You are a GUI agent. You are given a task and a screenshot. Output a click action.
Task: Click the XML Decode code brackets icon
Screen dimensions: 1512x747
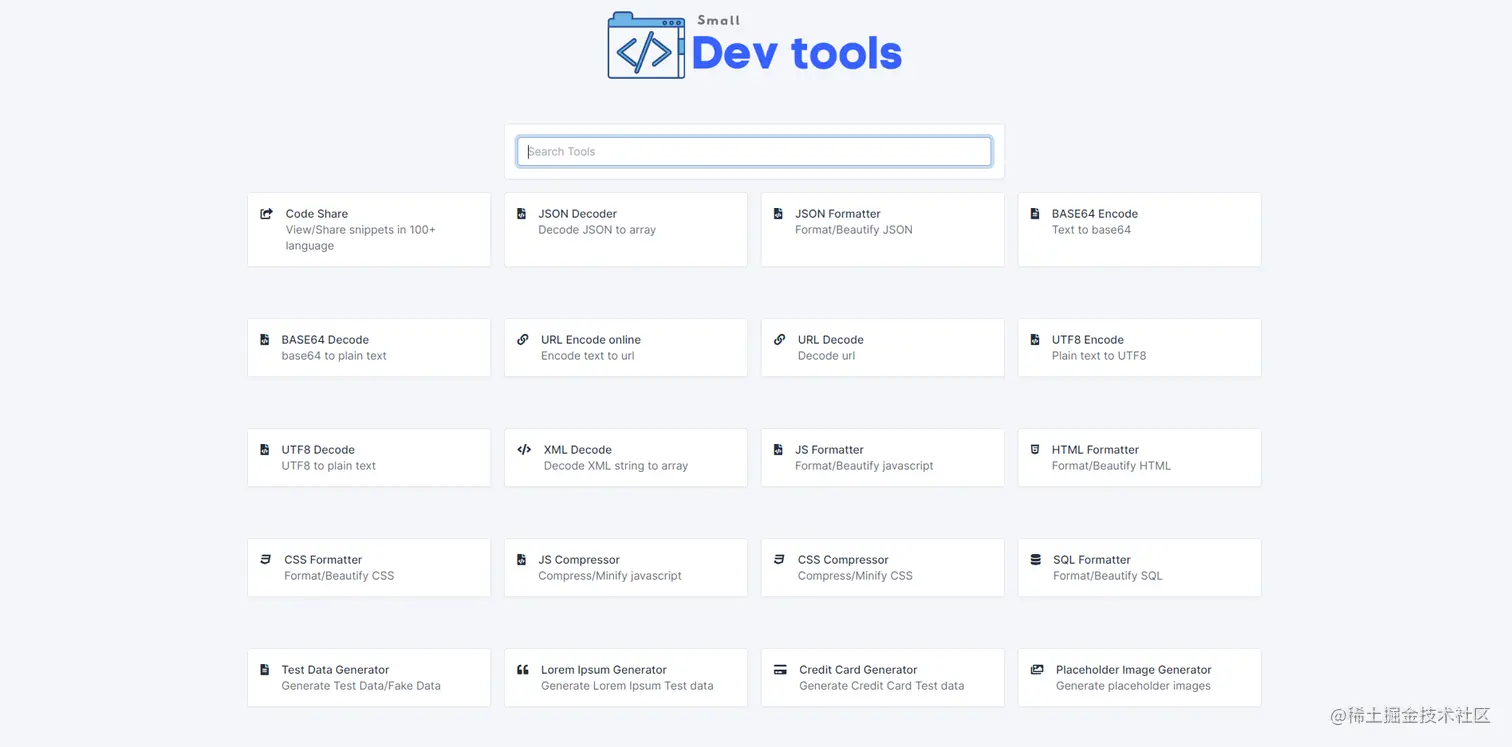pyautogui.click(x=524, y=450)
